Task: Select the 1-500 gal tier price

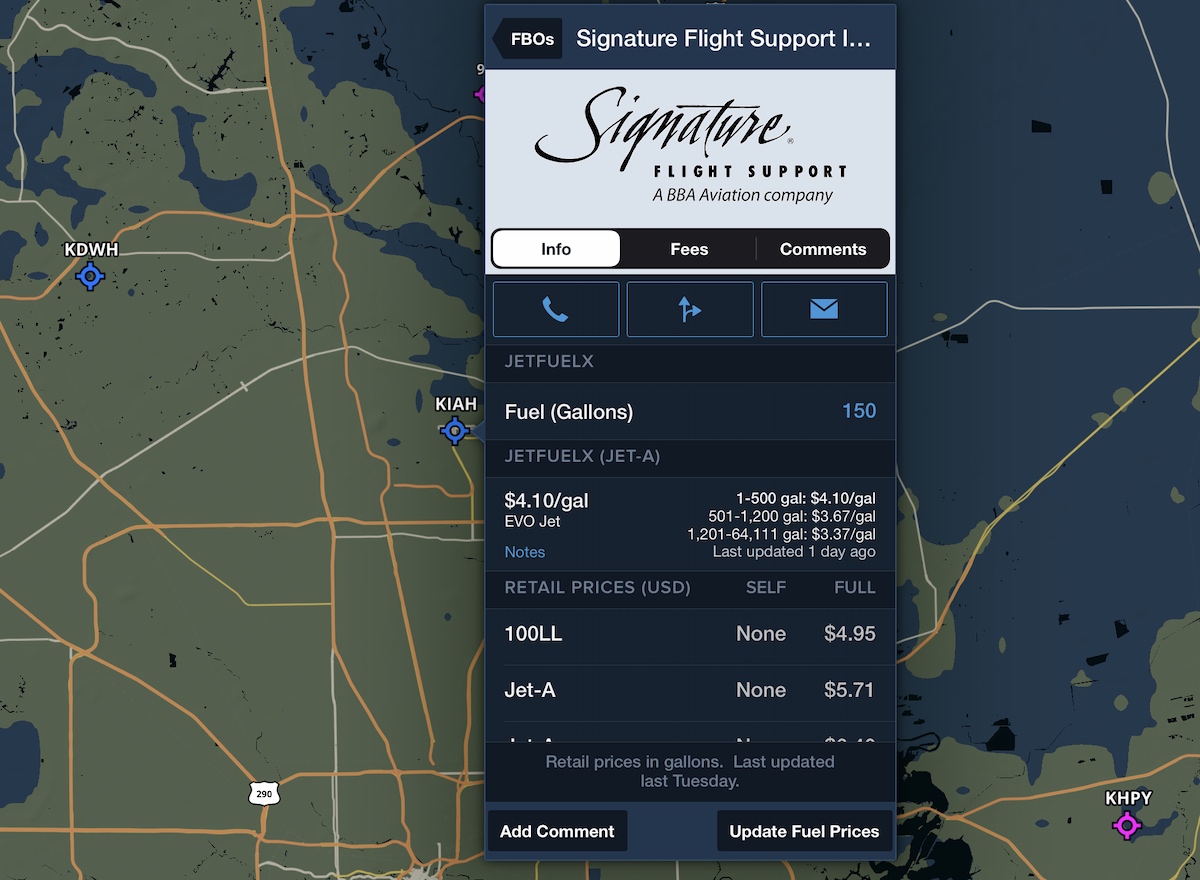Action: pyautogui.click(x=806, y=498)
